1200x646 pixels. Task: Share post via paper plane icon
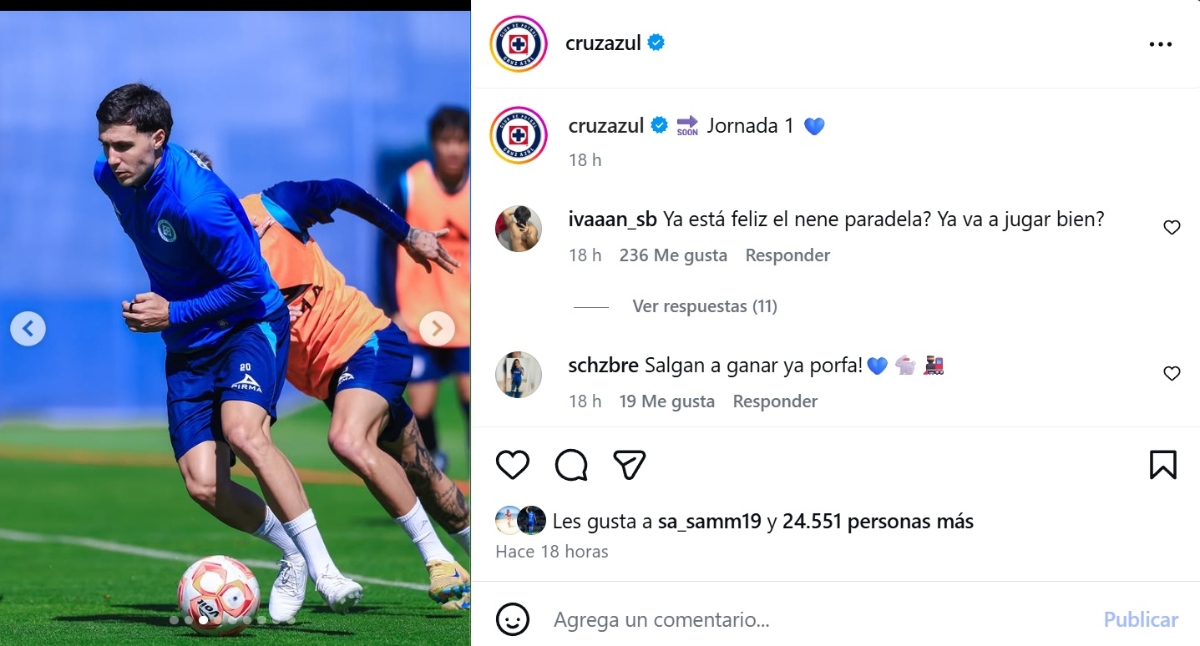(629, 464)
